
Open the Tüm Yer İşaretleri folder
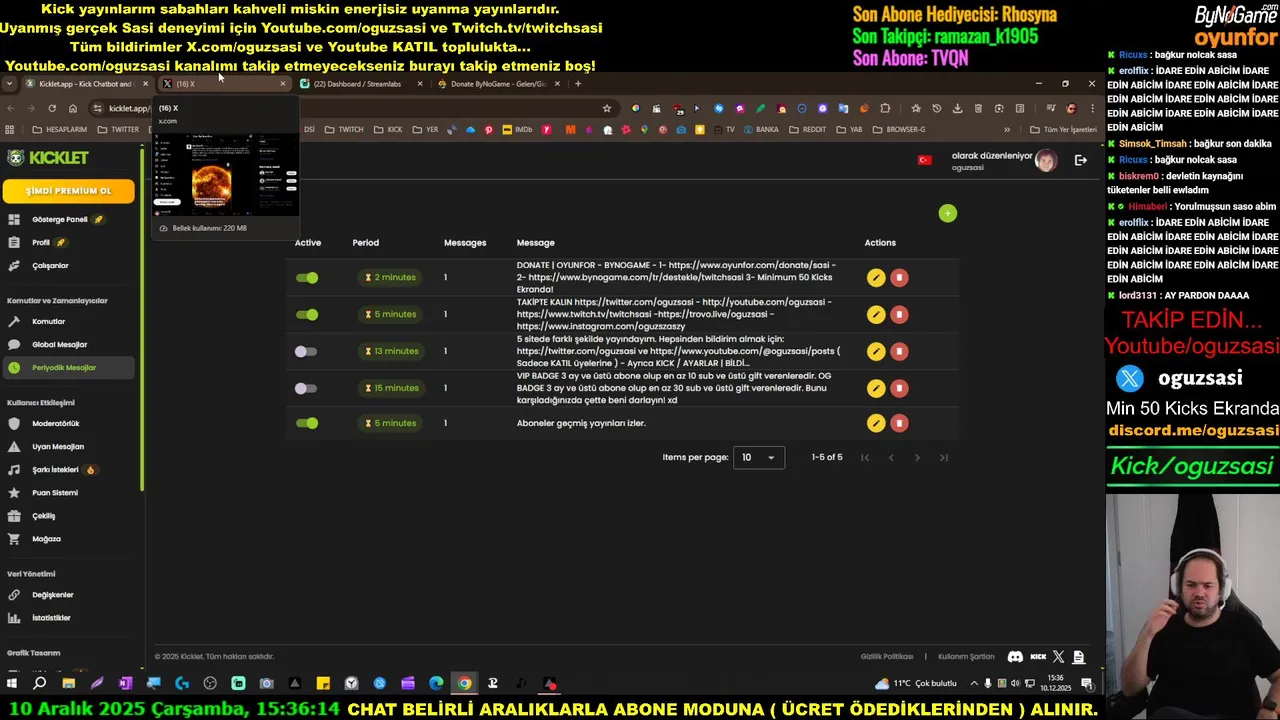[1063, 130]
